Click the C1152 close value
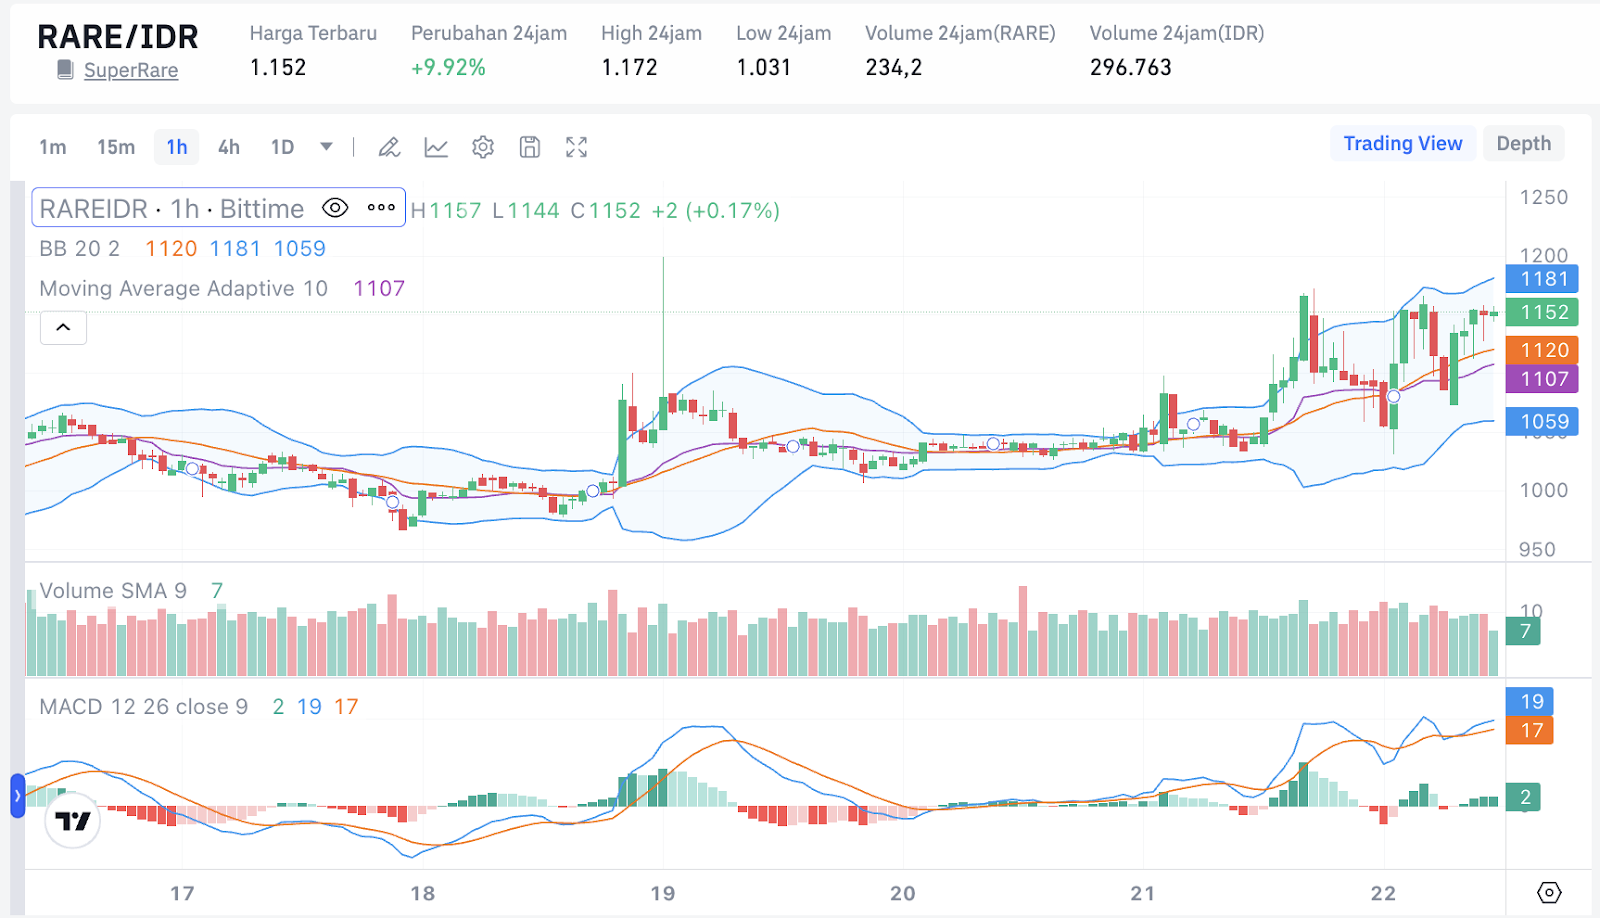Viewport: 1600px width, 918px height. 606,211
